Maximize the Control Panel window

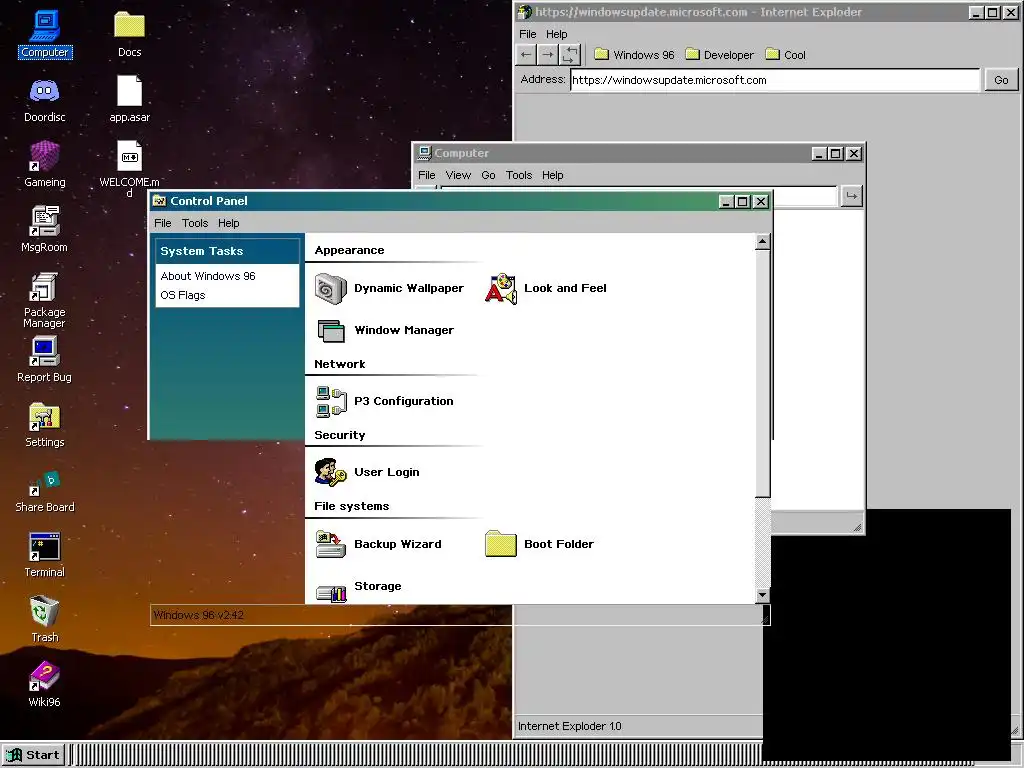[743, 202]
